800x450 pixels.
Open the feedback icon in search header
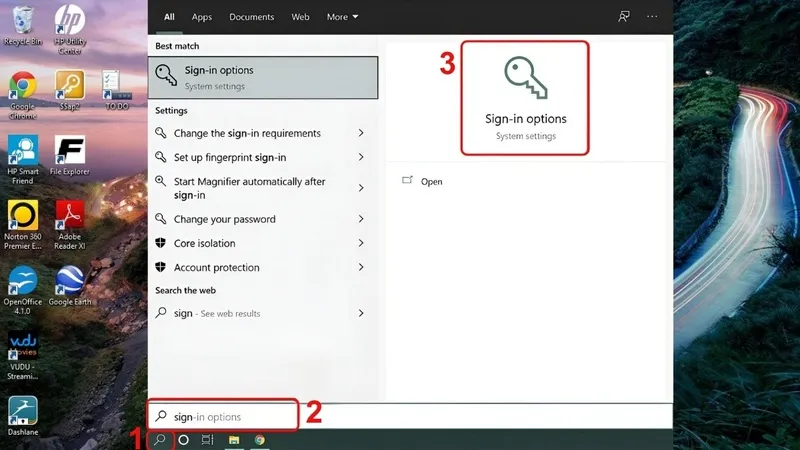pos(623,16)
